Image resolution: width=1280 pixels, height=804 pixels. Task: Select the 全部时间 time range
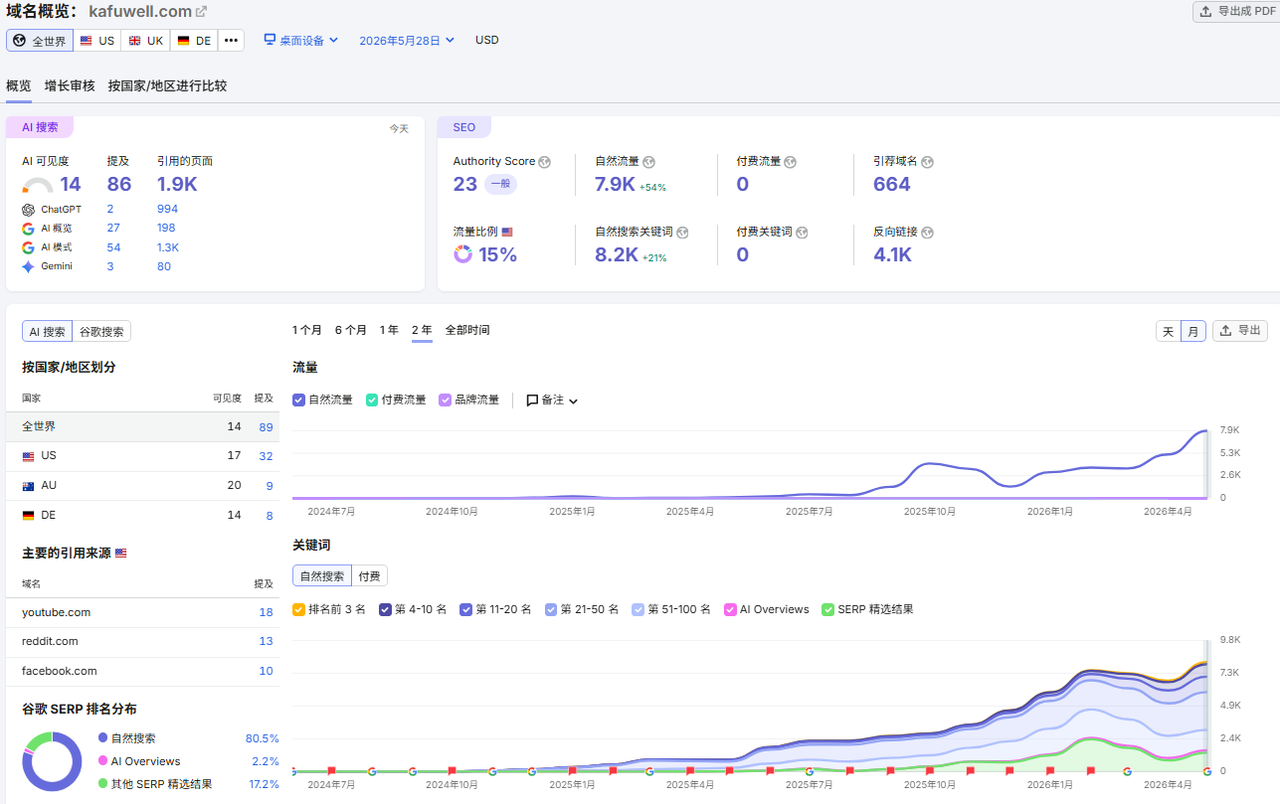point(468,330)
